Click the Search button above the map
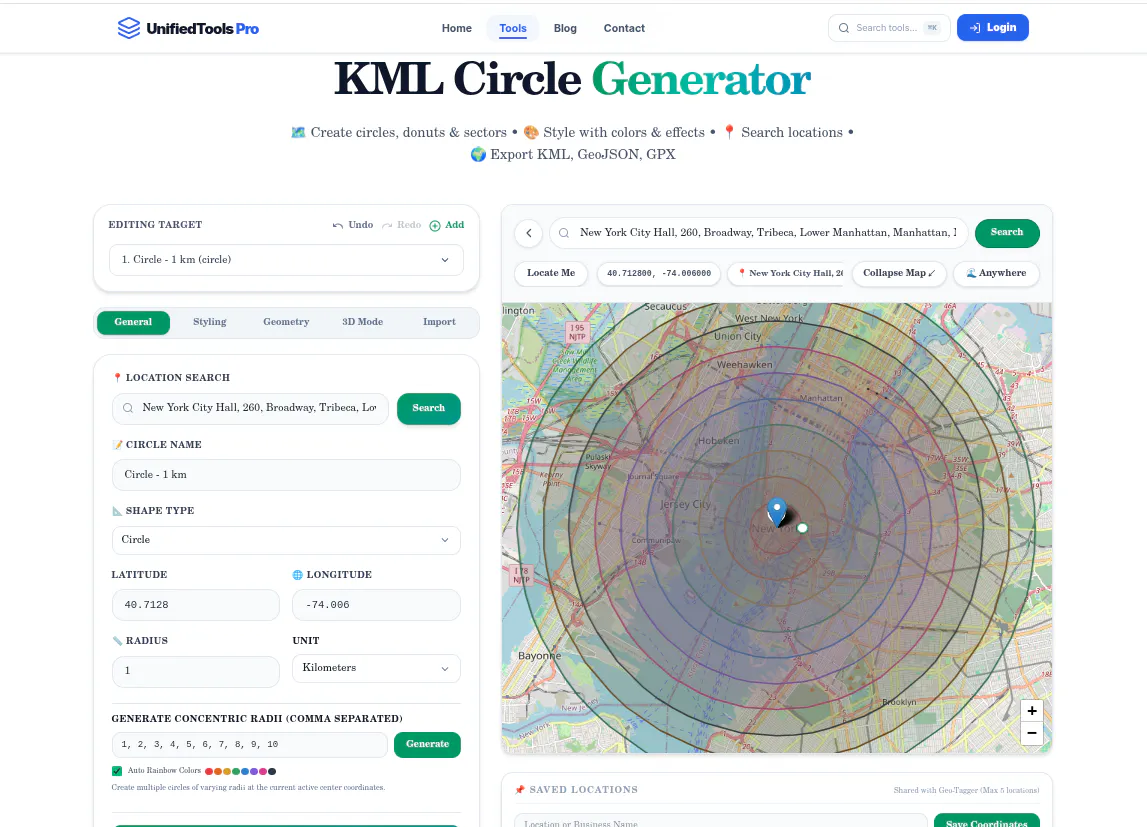The image size is (1147, 827). 1007,233
